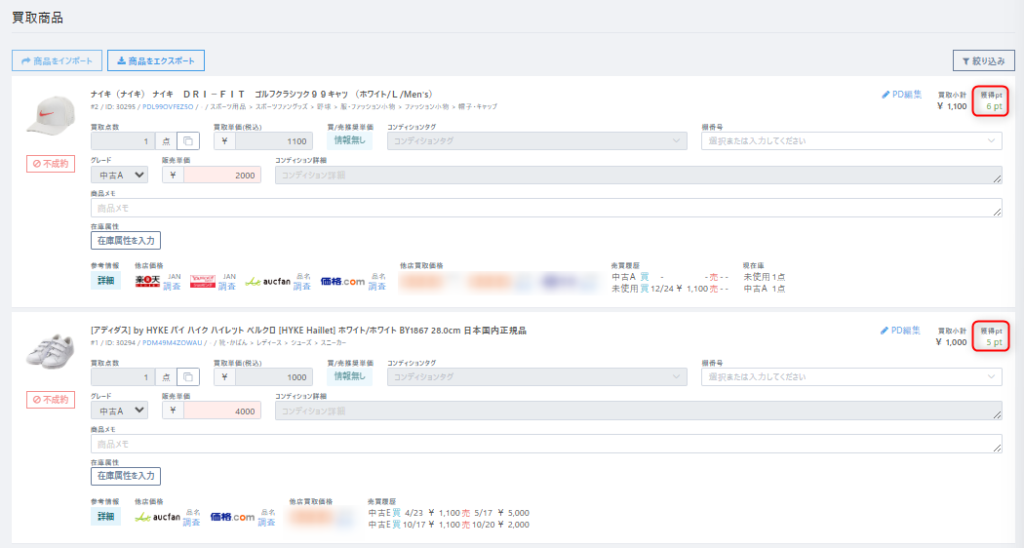Click the 商品をエクスポート button
The image size is (1024, 548).
(x=156, y=61)
